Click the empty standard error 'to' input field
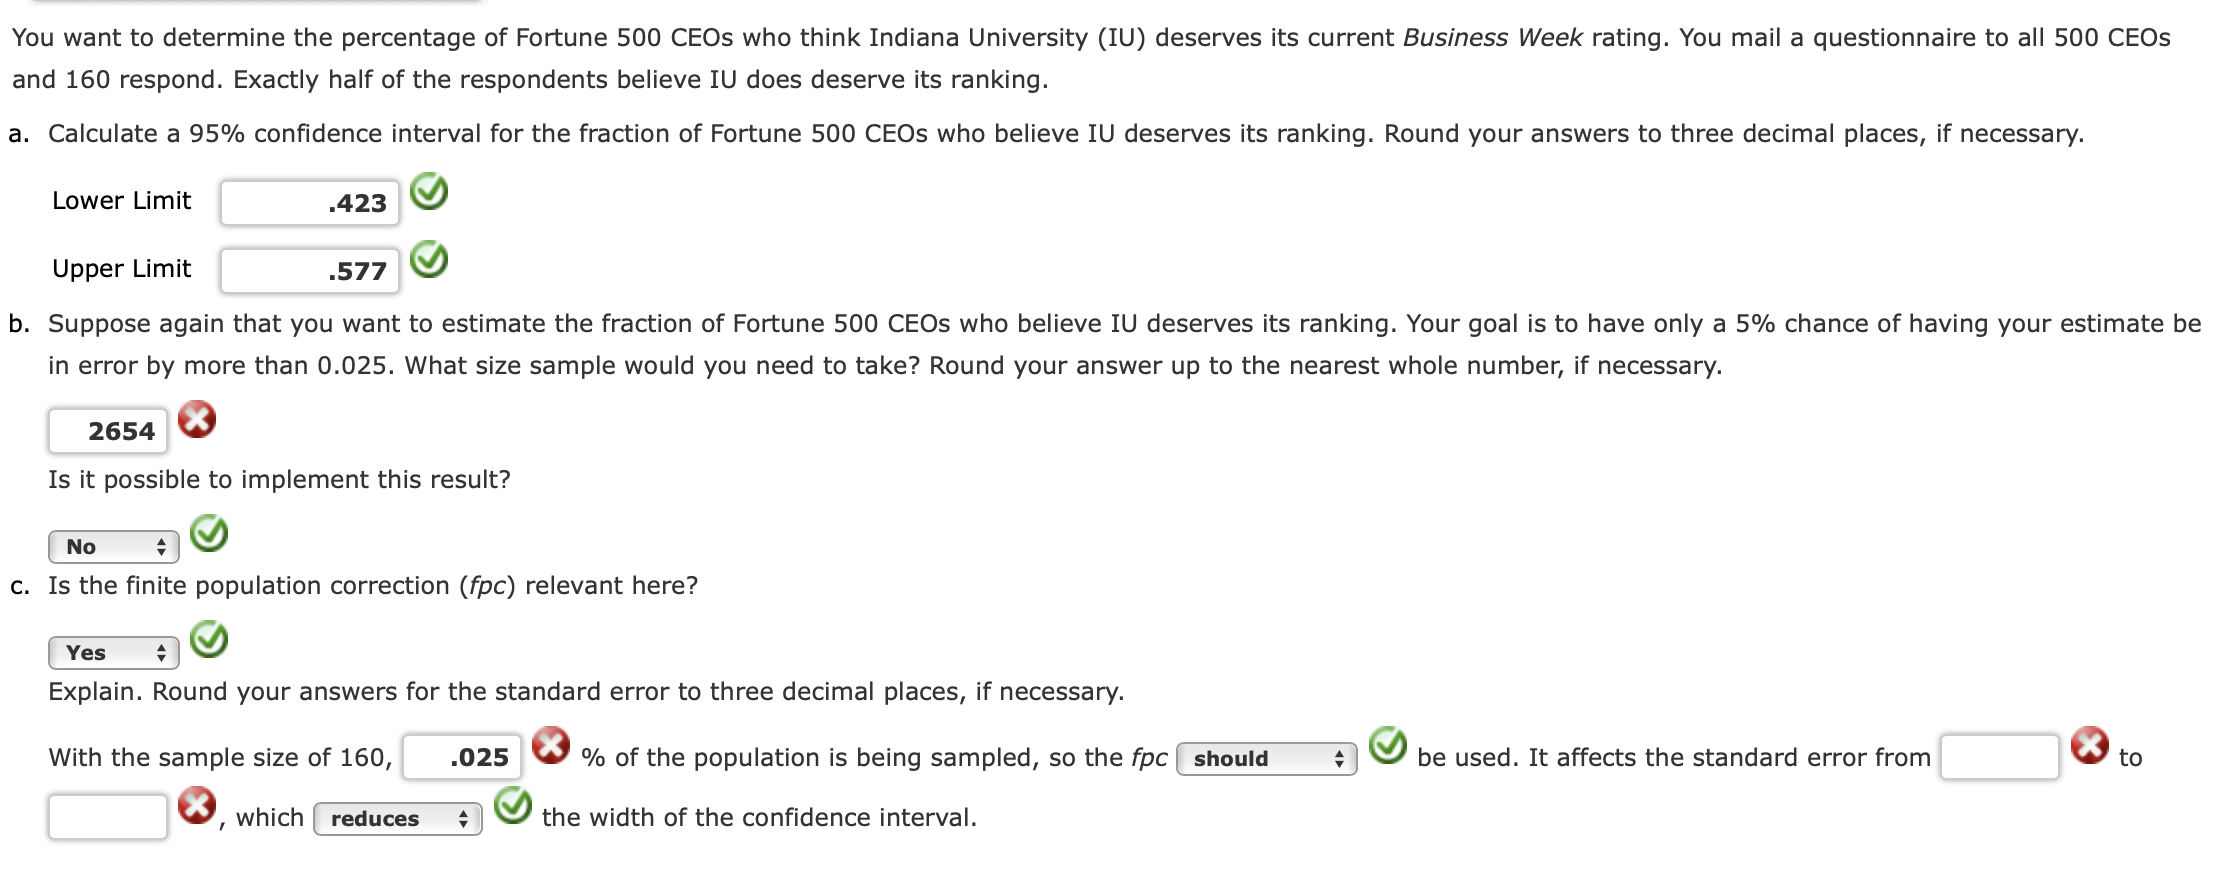 click(x=110, y=816)
